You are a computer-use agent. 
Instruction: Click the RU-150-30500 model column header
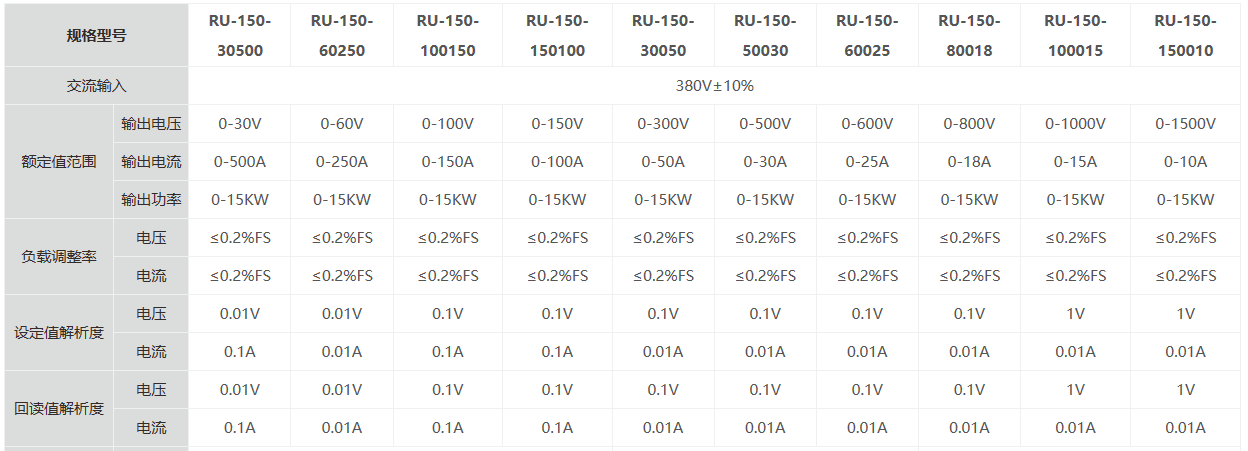point(239,35)
